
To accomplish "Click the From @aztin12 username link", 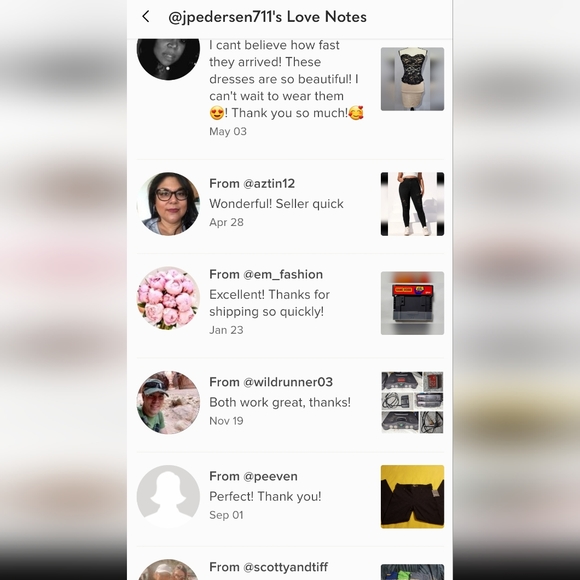I will 252,183.
